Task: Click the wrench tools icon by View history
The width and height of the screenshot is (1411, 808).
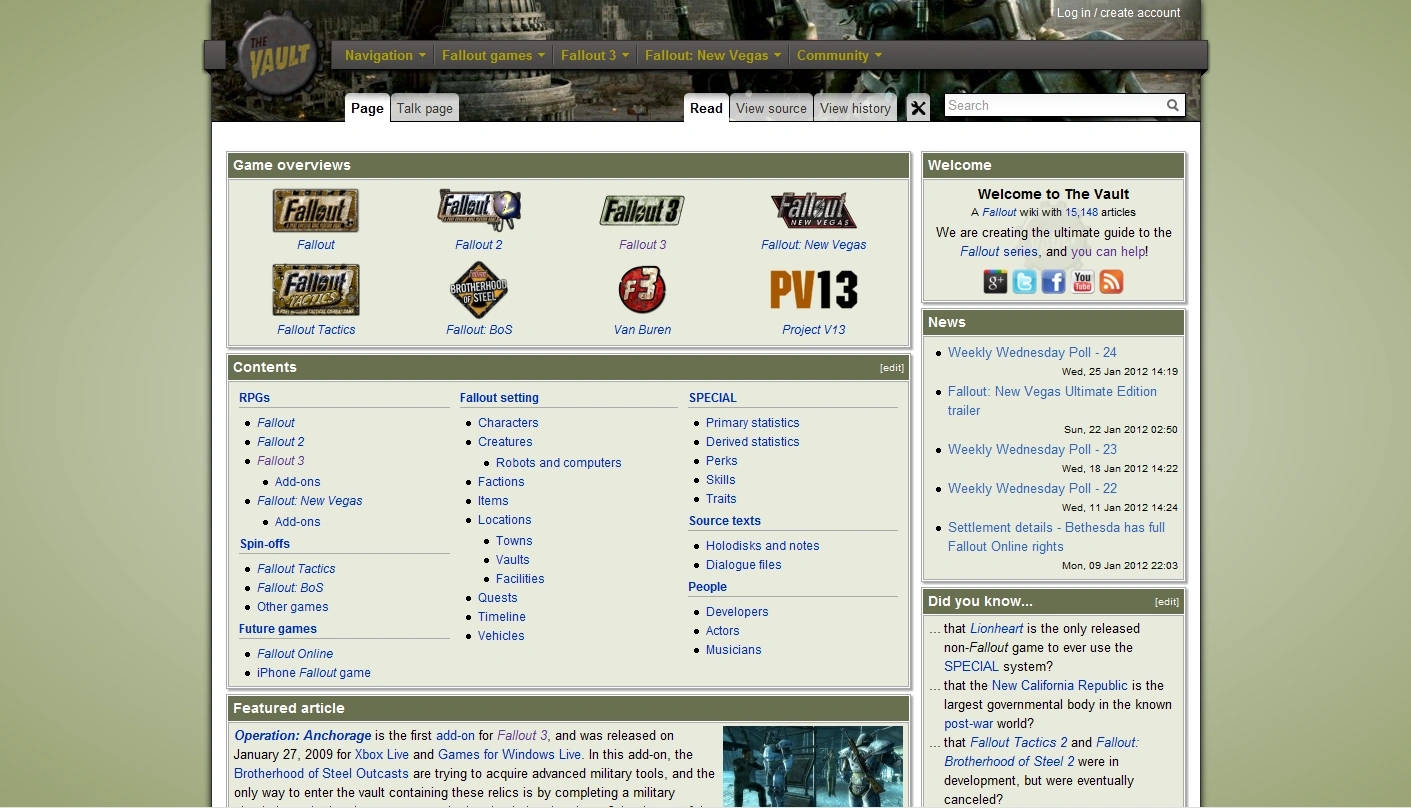Action: coord(918,108)
